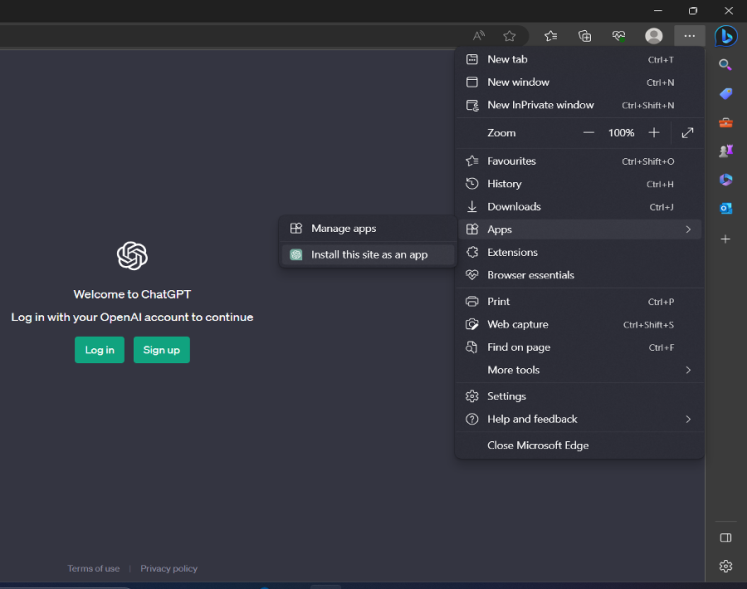Expand the Apps submenu arrow
The image size is (747, 589).
[688, 230]
